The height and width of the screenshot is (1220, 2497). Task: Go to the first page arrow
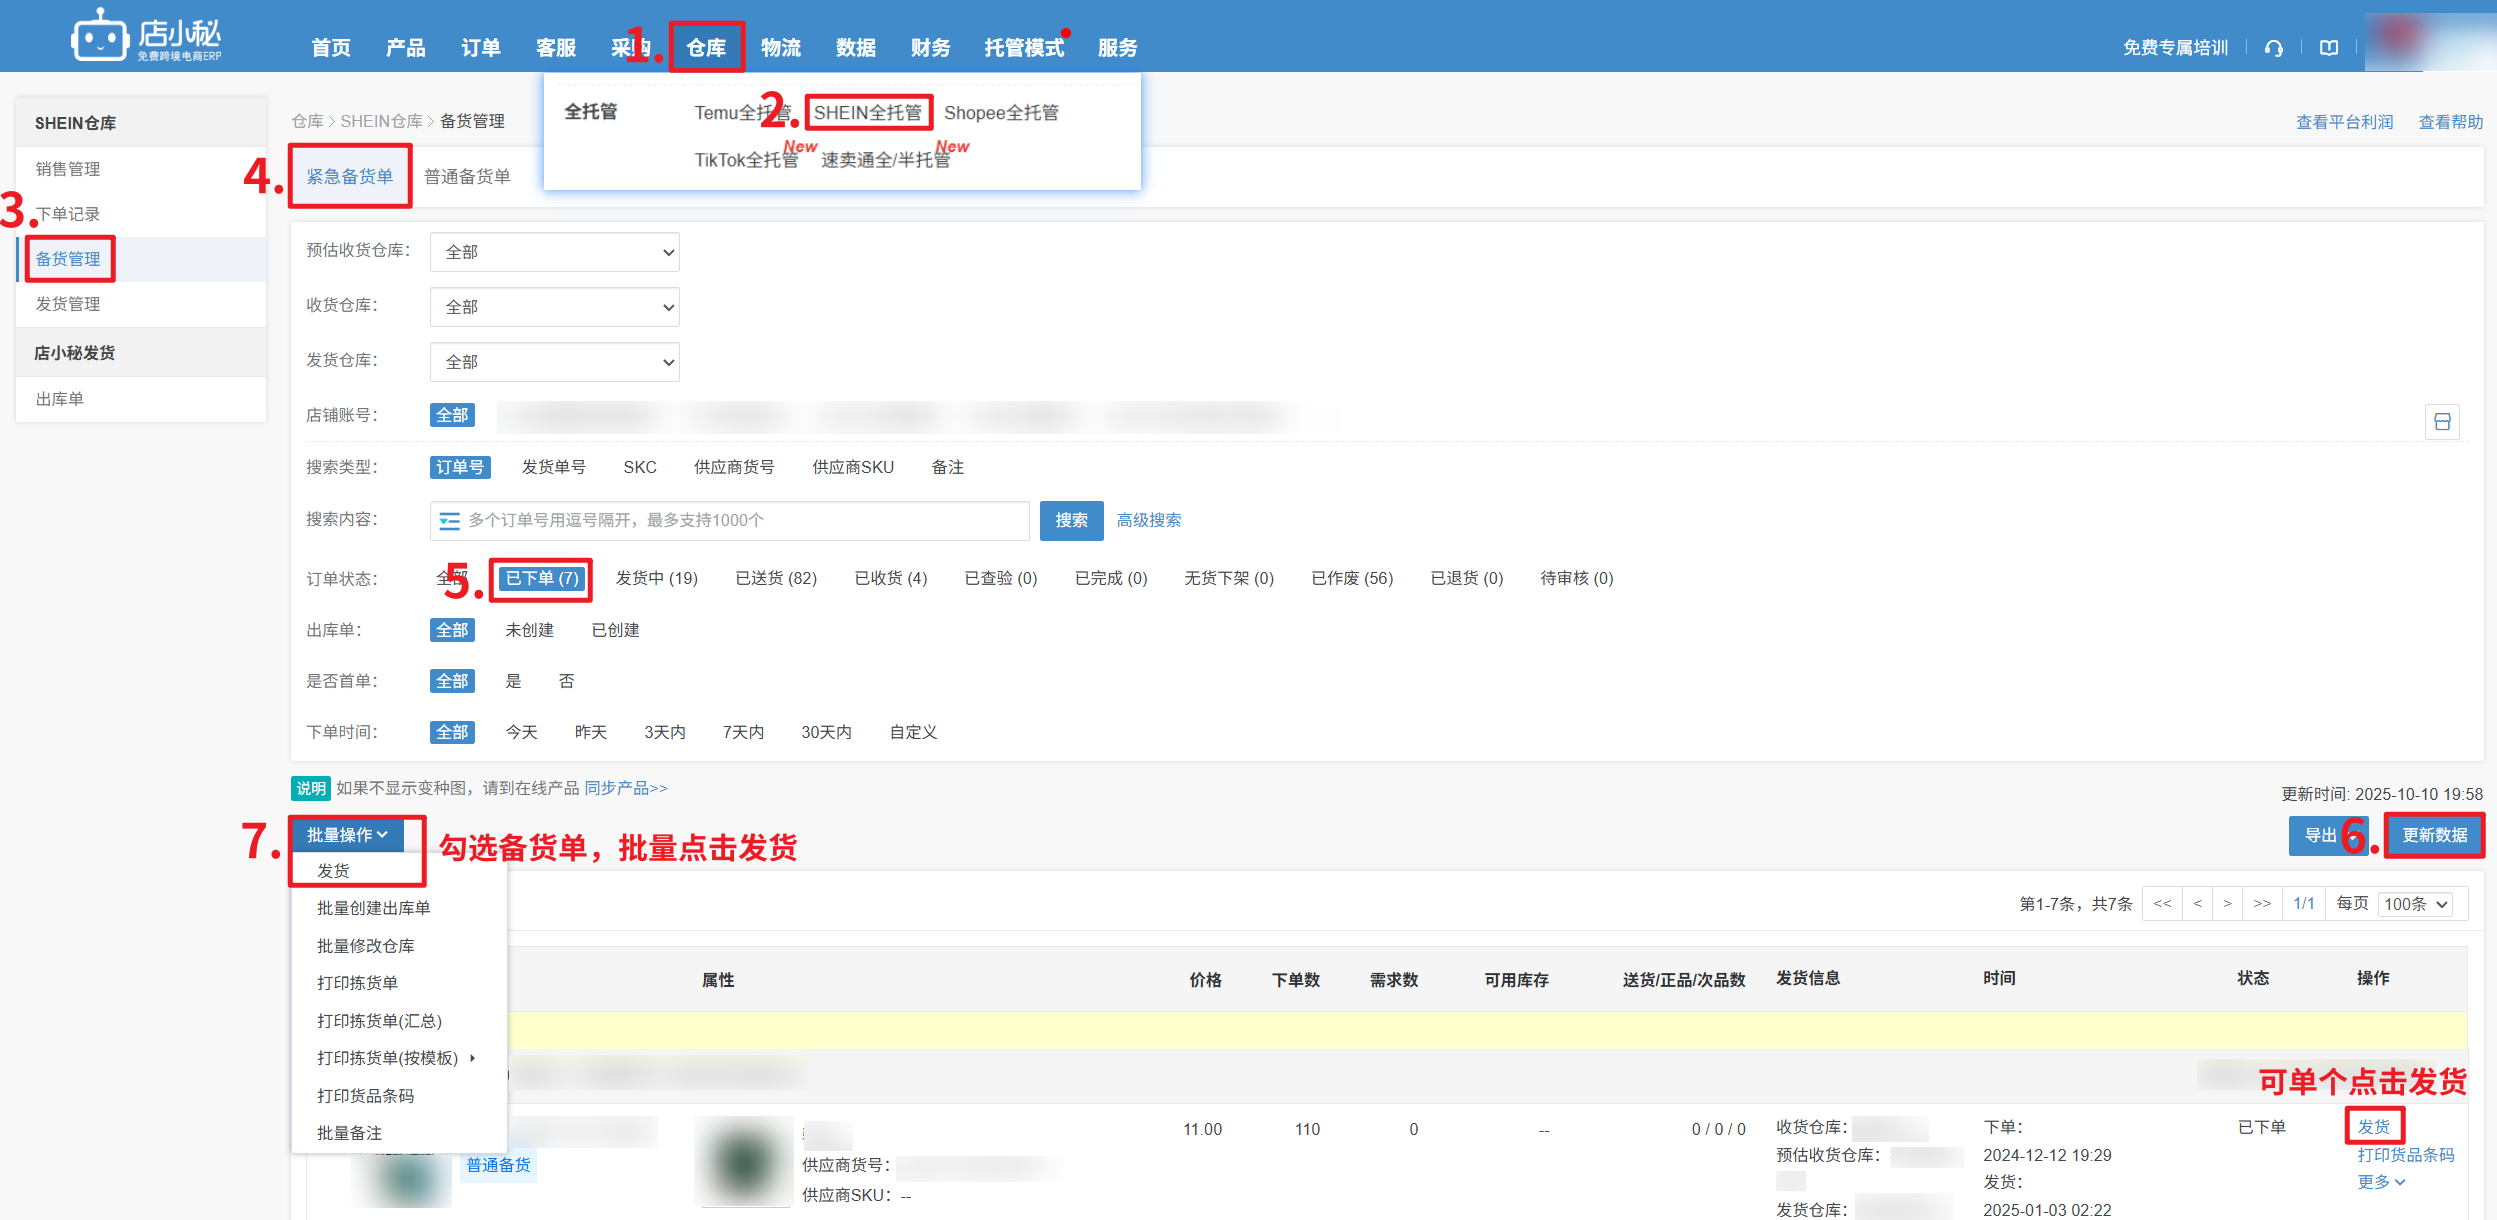coord(2162,904)
